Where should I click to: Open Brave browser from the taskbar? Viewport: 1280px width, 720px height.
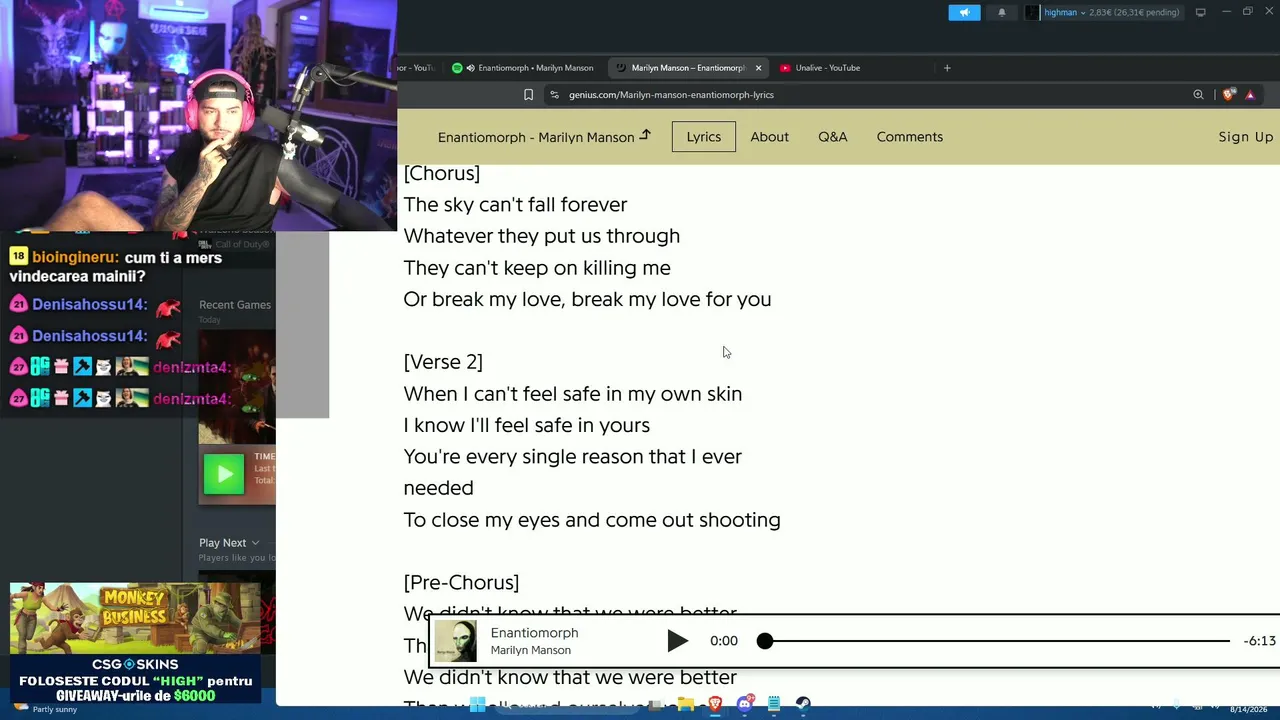715,705
